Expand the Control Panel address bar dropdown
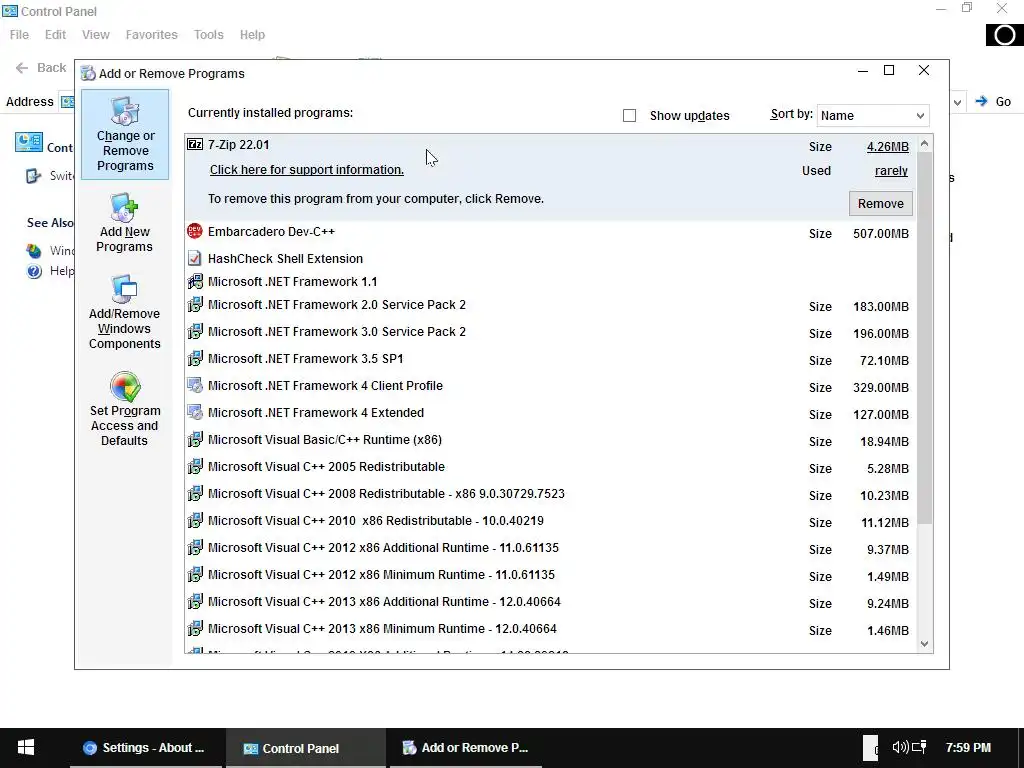 (957, 102)
